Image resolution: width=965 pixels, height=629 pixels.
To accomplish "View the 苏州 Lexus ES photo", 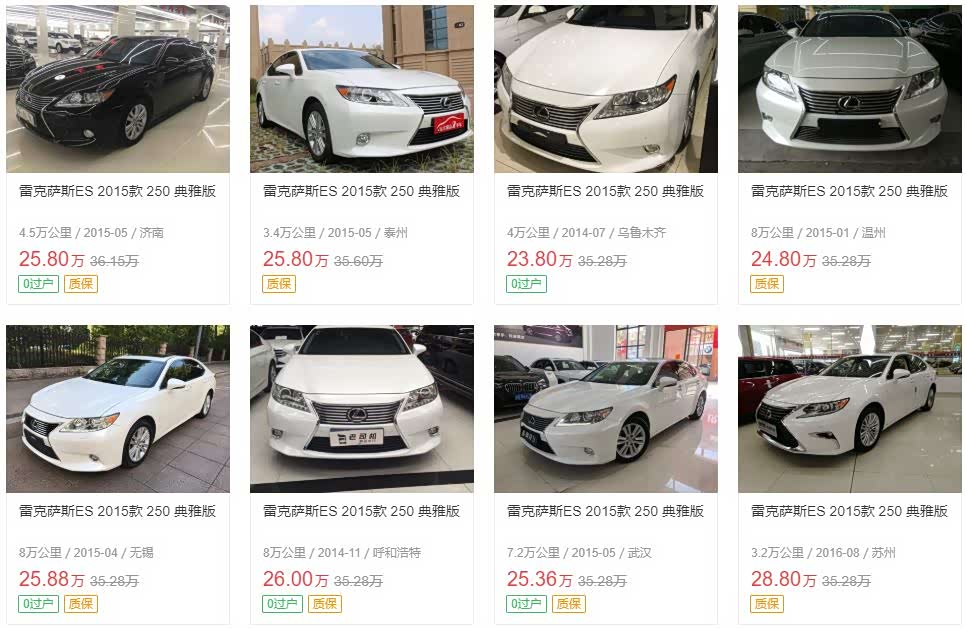I will (849, 409).
